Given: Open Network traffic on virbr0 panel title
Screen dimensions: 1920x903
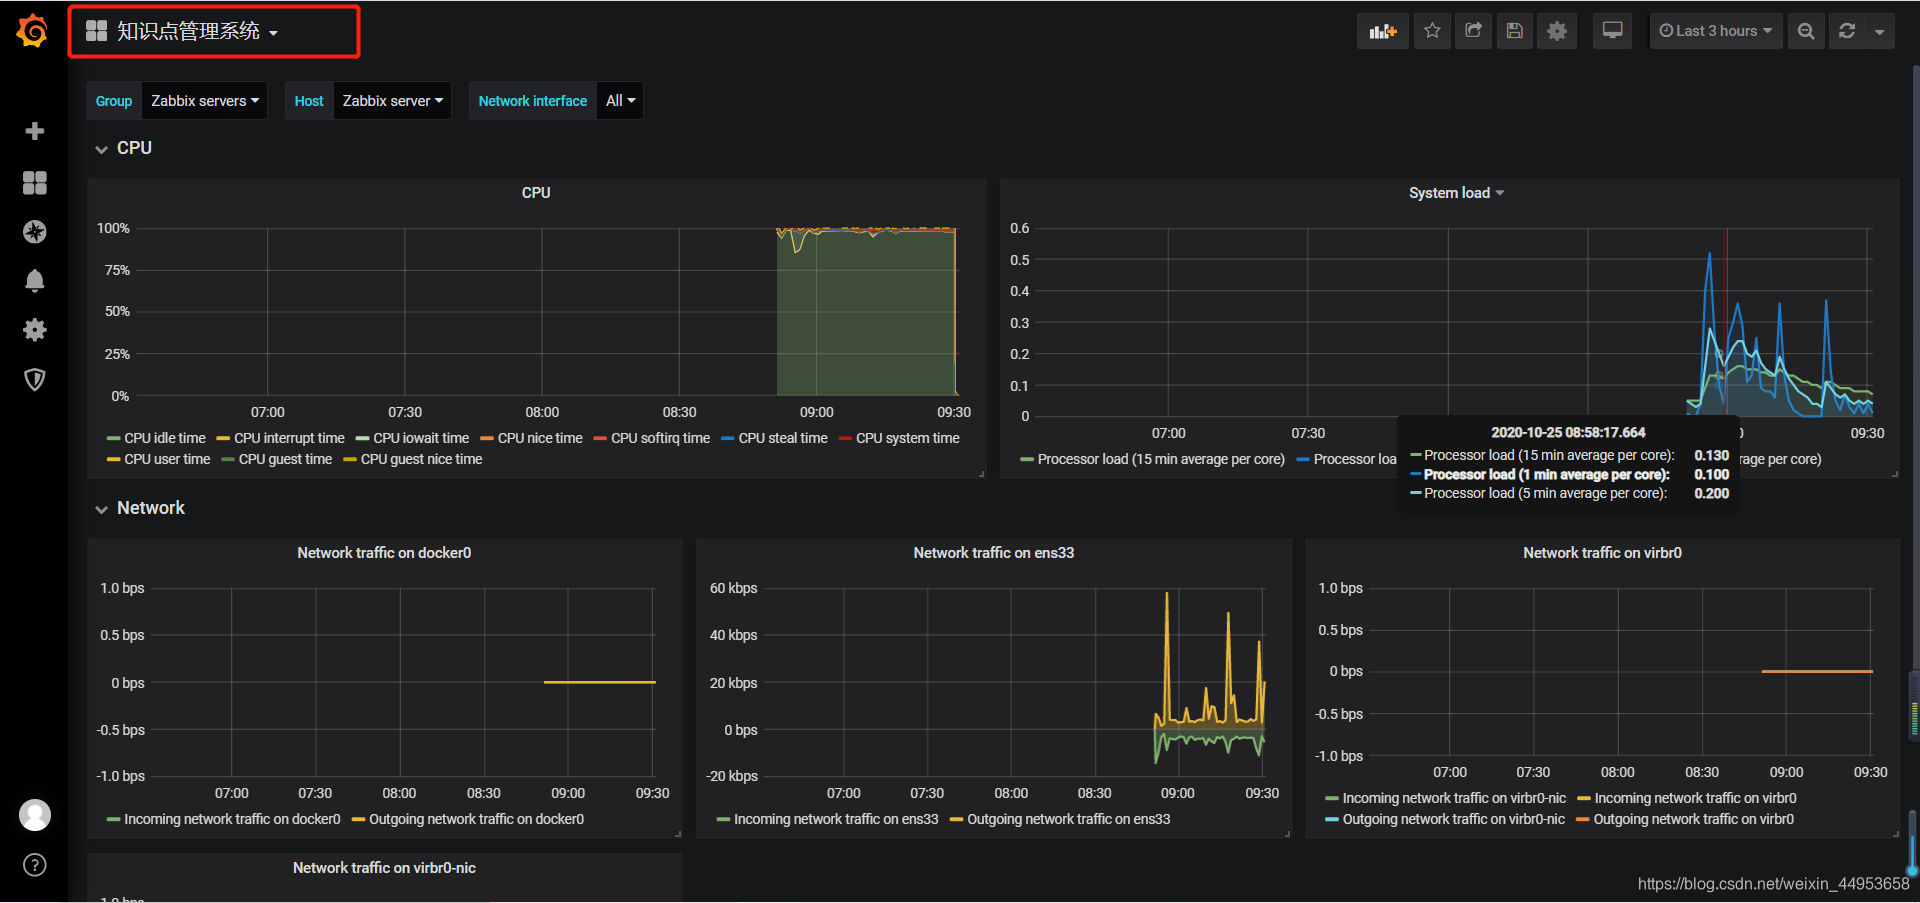Looking at the screenshot, I should click(1602, 553).
